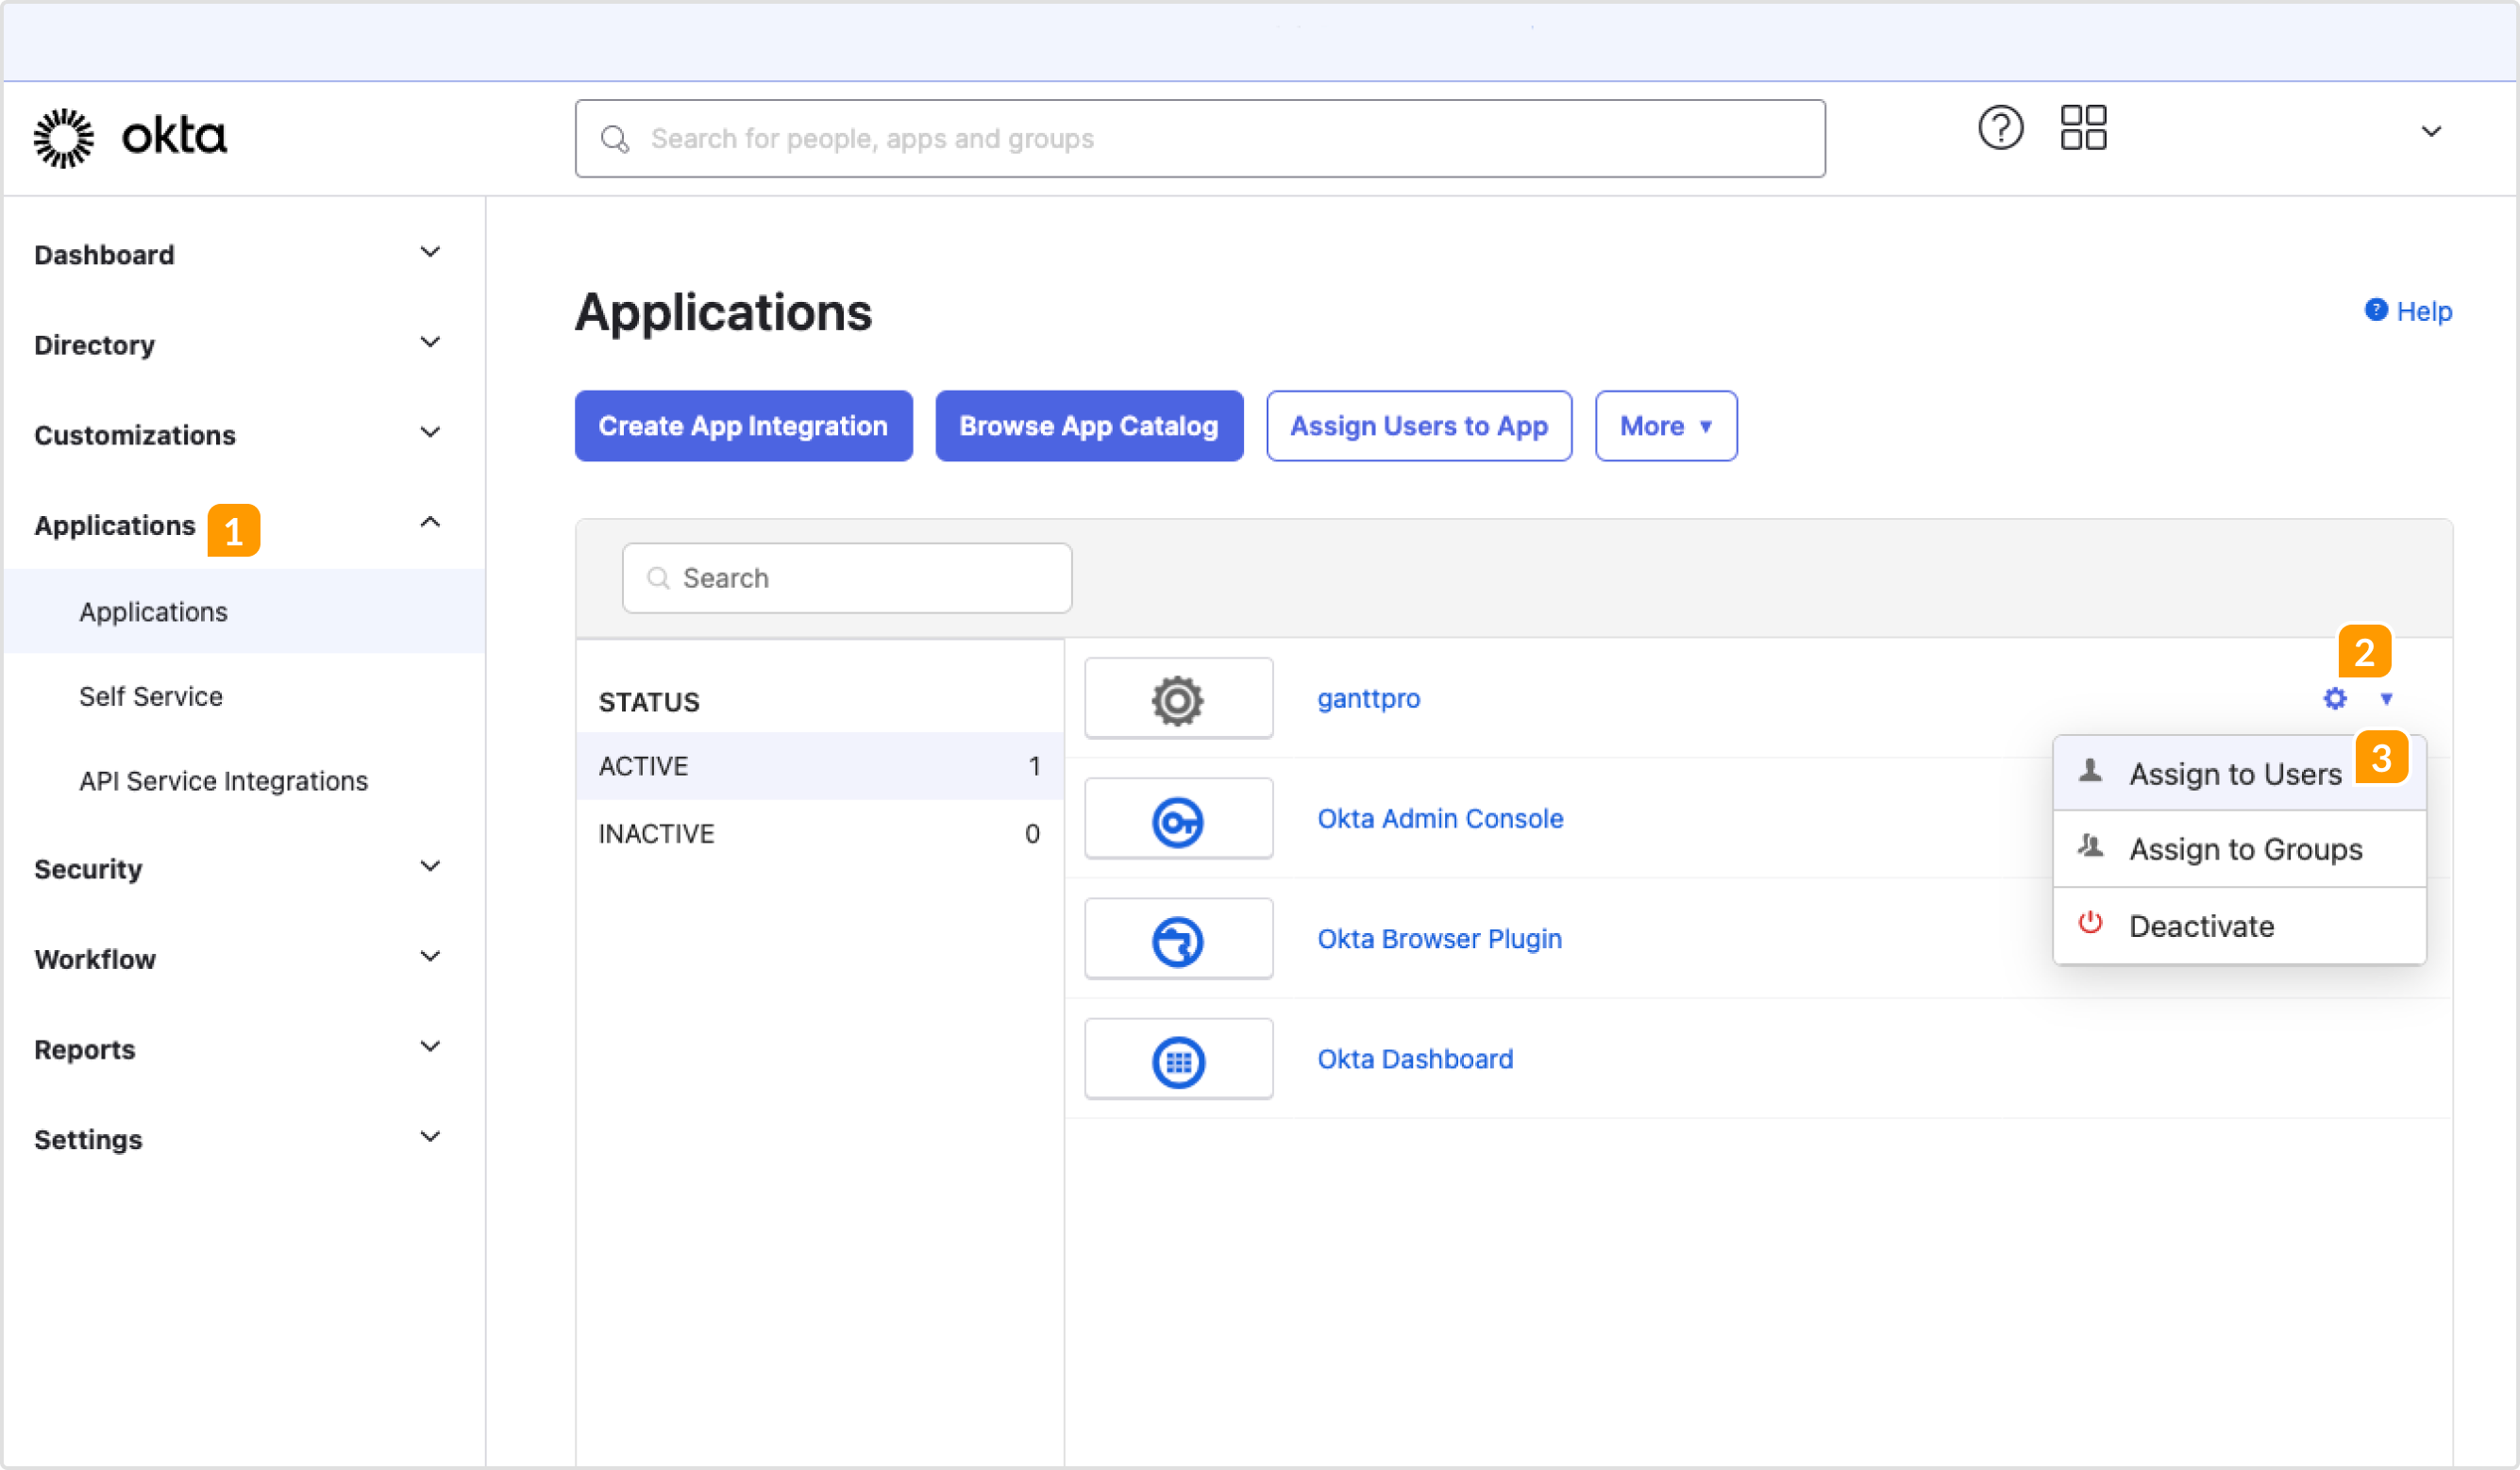Click the people and apps search field
Screen dimensions: 2520x1470
(x=1200, y=138)
